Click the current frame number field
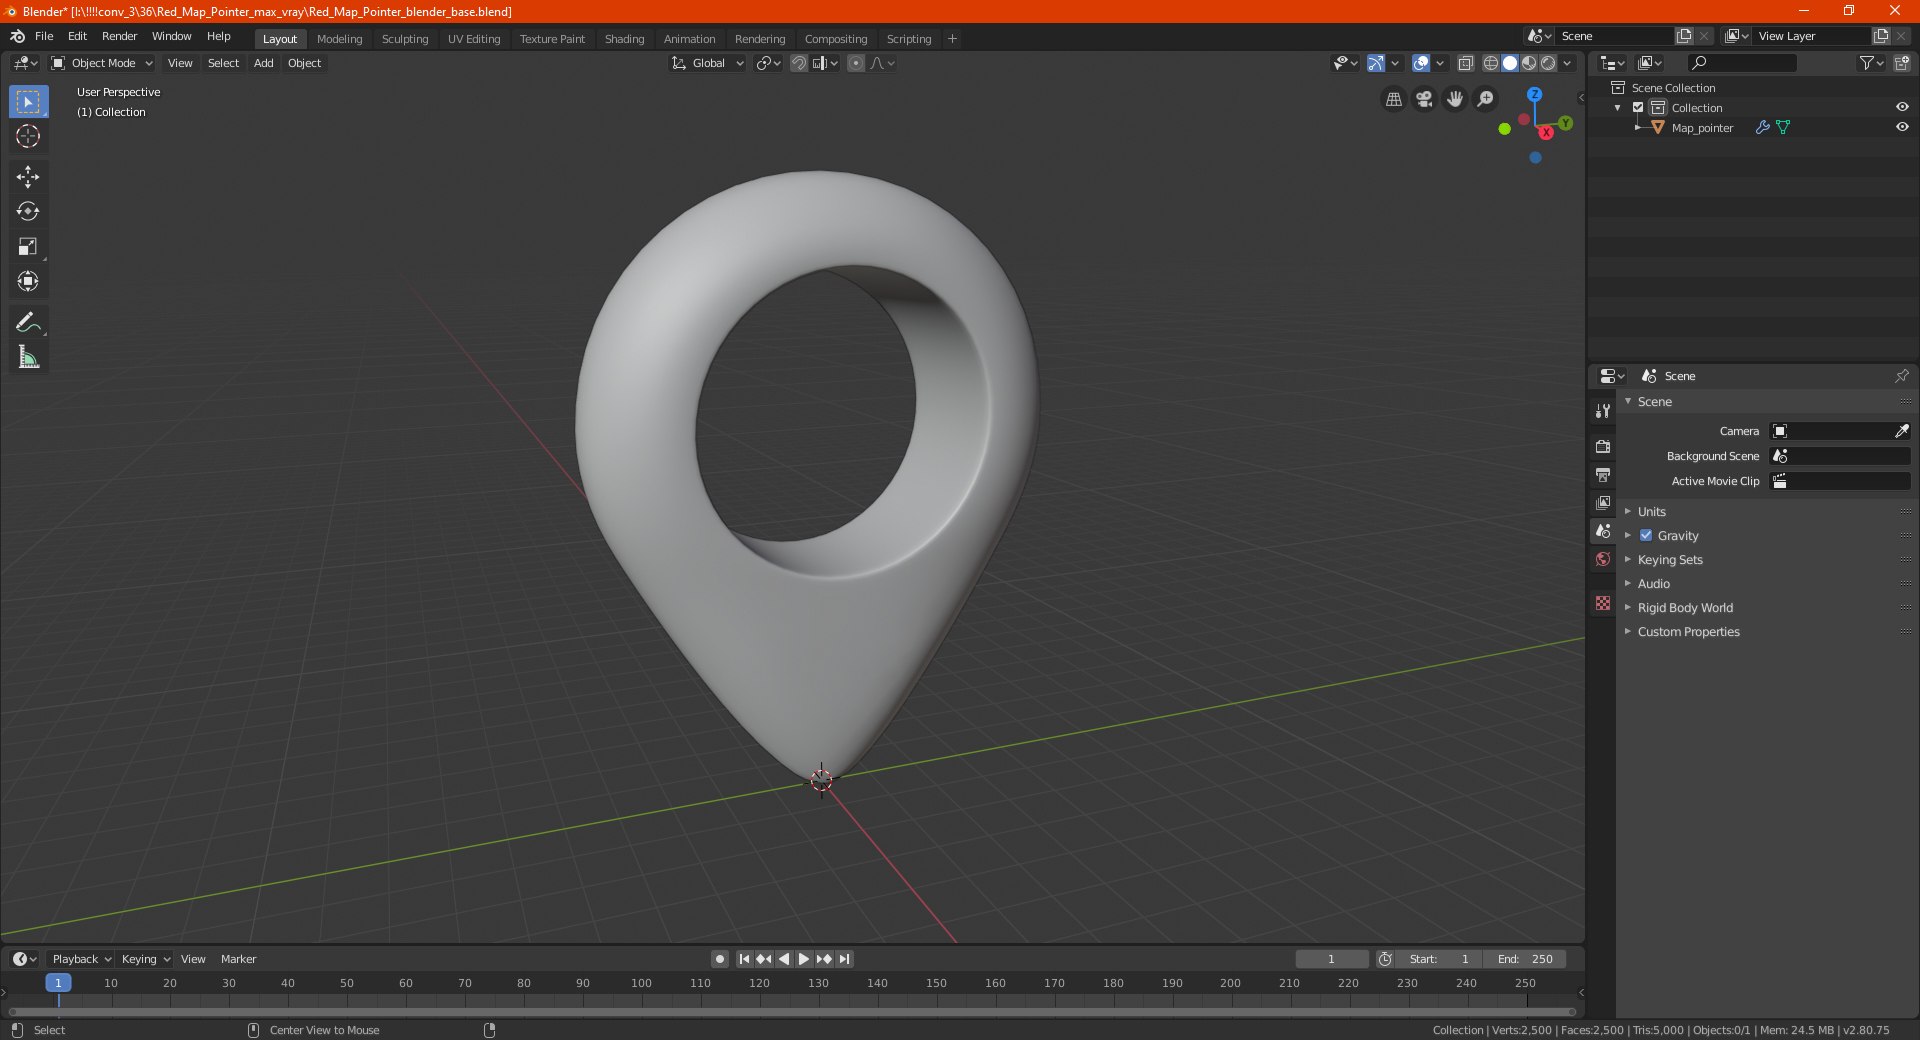Screen dimensions: 1920x1040 [1331, 959]
